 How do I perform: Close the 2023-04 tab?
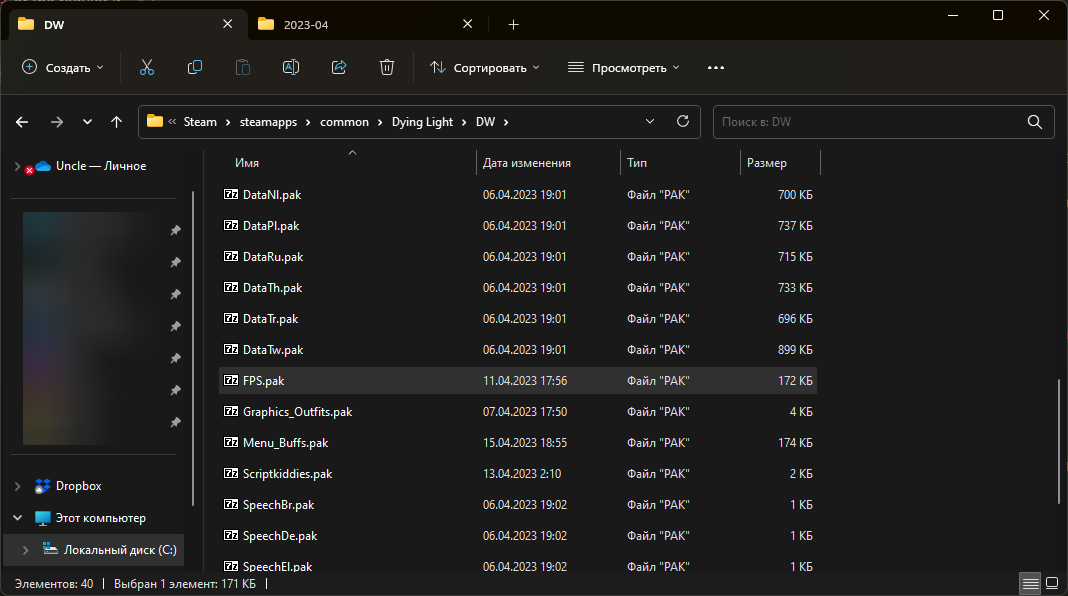pyautogui.click(x=467, y=24)
